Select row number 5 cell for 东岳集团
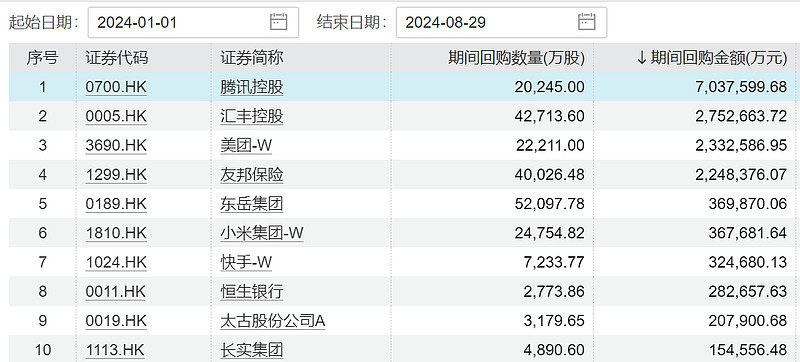 (42, 204)
